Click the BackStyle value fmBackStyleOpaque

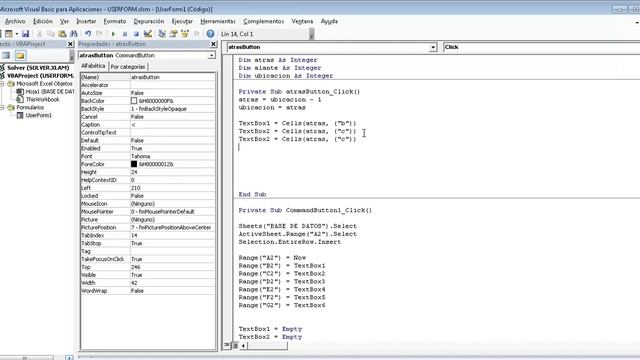coord(172,109)
